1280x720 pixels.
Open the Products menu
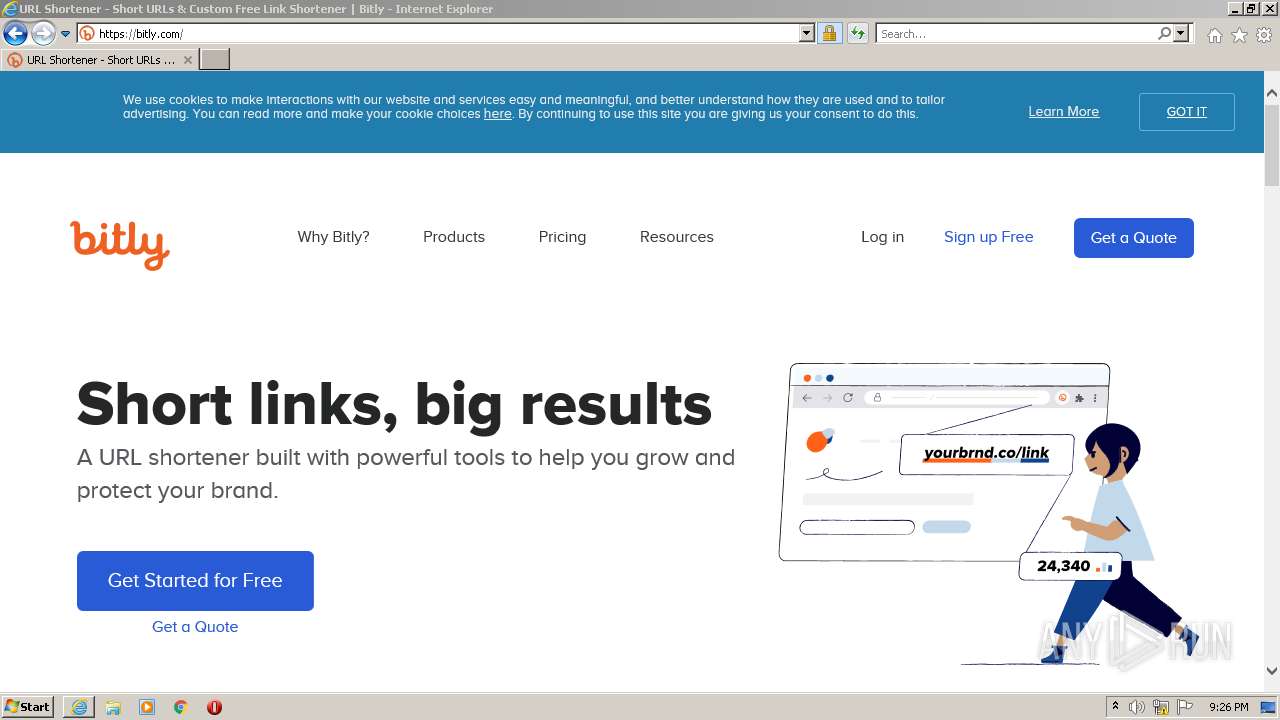[454, 237]
